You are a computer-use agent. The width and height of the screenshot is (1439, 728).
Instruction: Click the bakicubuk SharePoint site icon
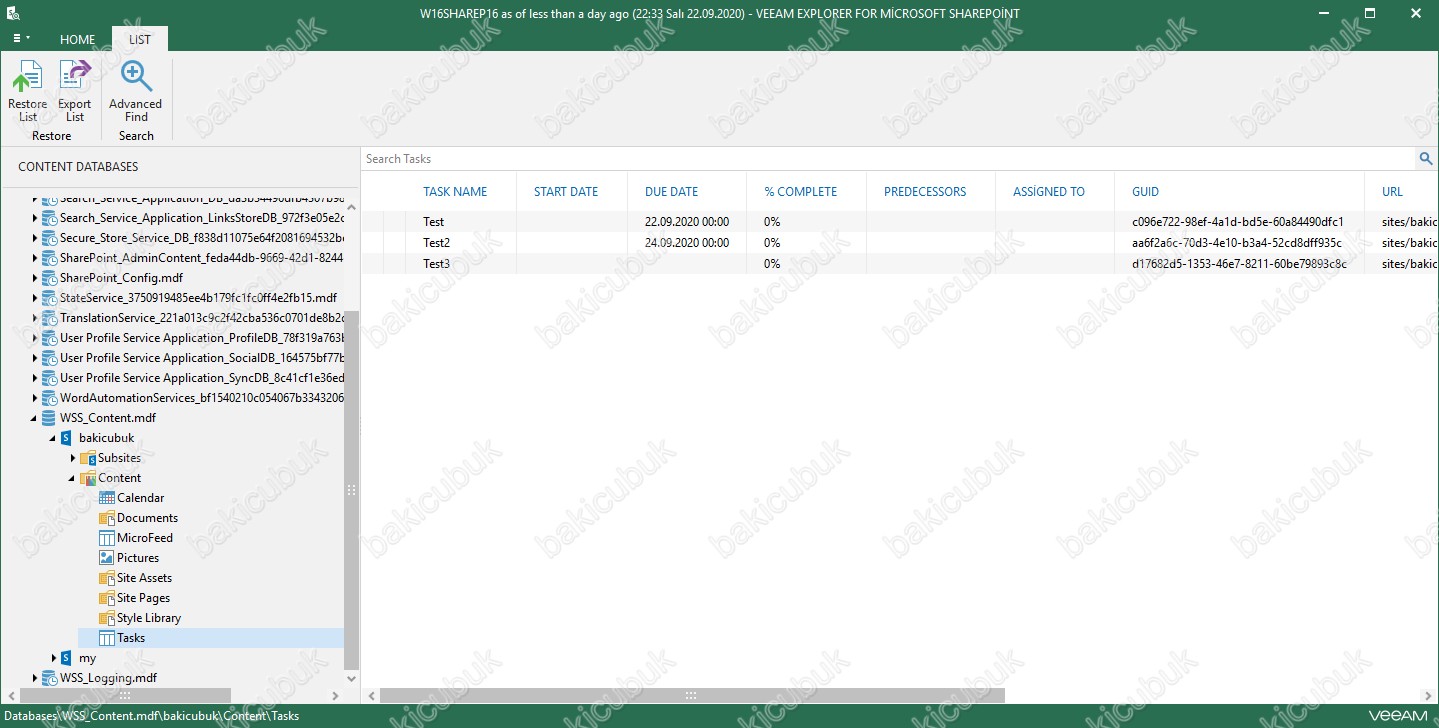67,438
